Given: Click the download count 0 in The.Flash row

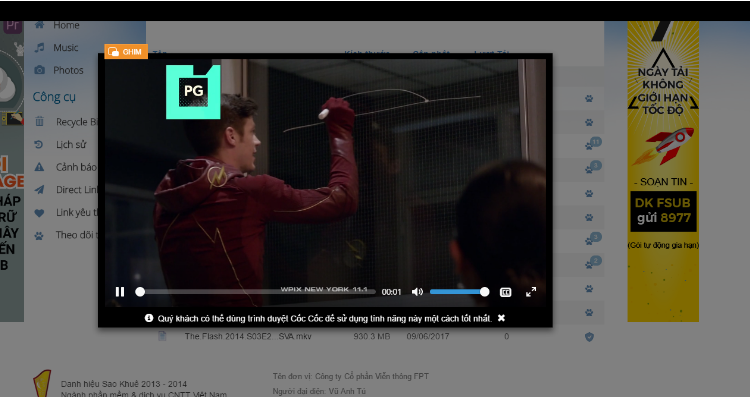Looking at the screenshot, I should pos(507,336).
